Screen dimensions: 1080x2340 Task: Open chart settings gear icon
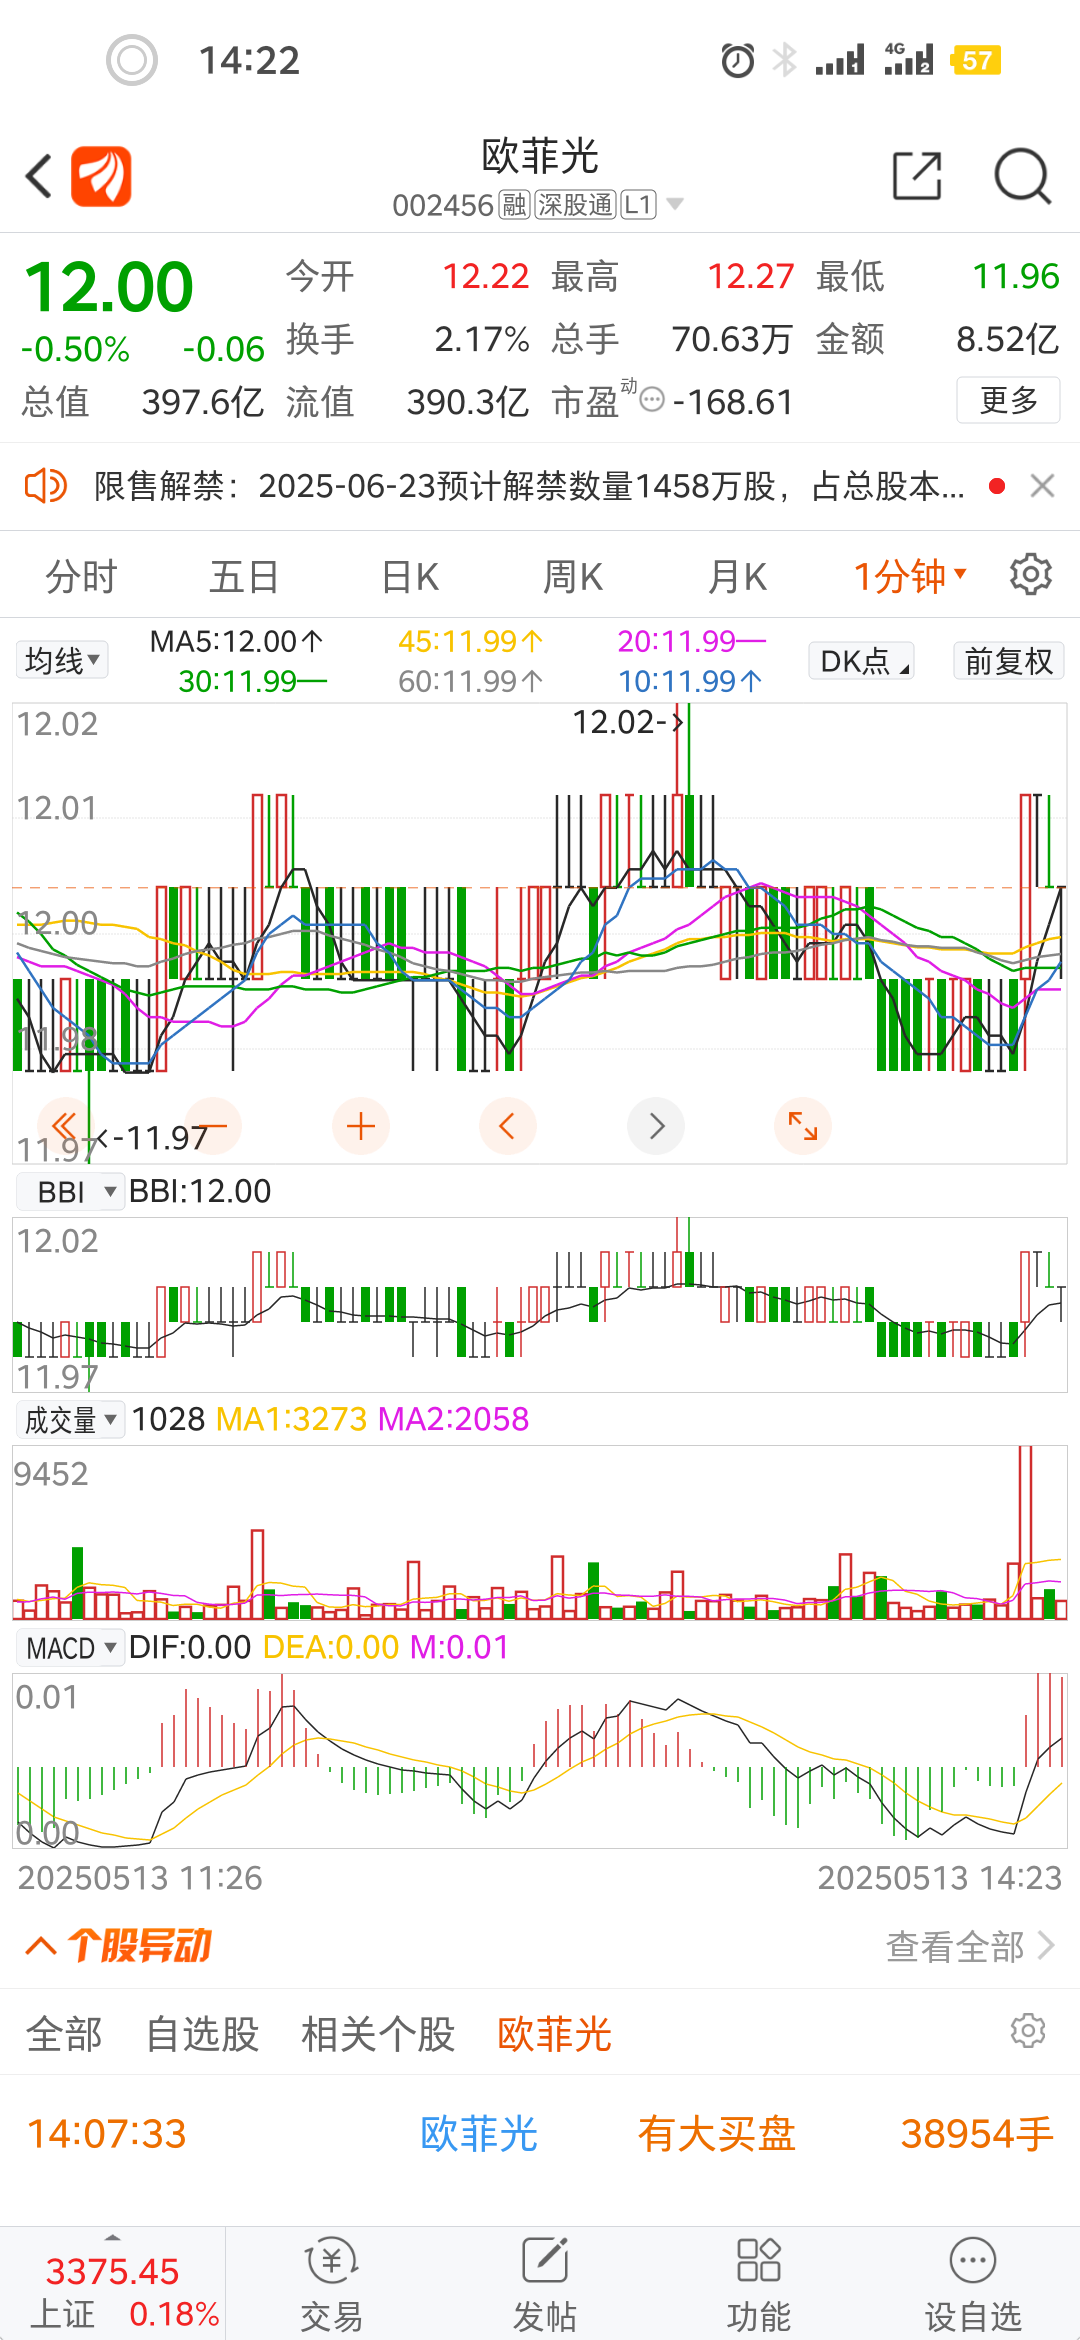click(x=1030, y=575)
